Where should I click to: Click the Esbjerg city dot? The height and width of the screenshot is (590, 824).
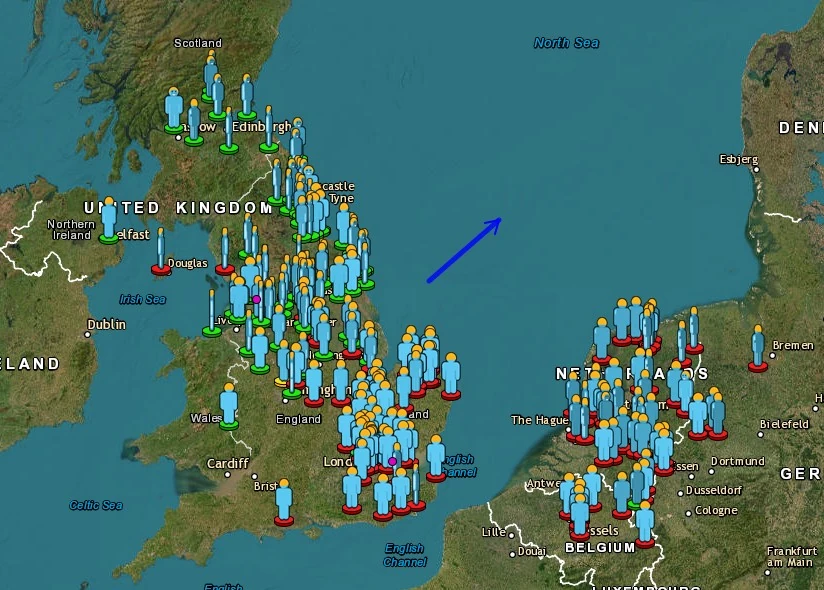(x=757, y=169)
